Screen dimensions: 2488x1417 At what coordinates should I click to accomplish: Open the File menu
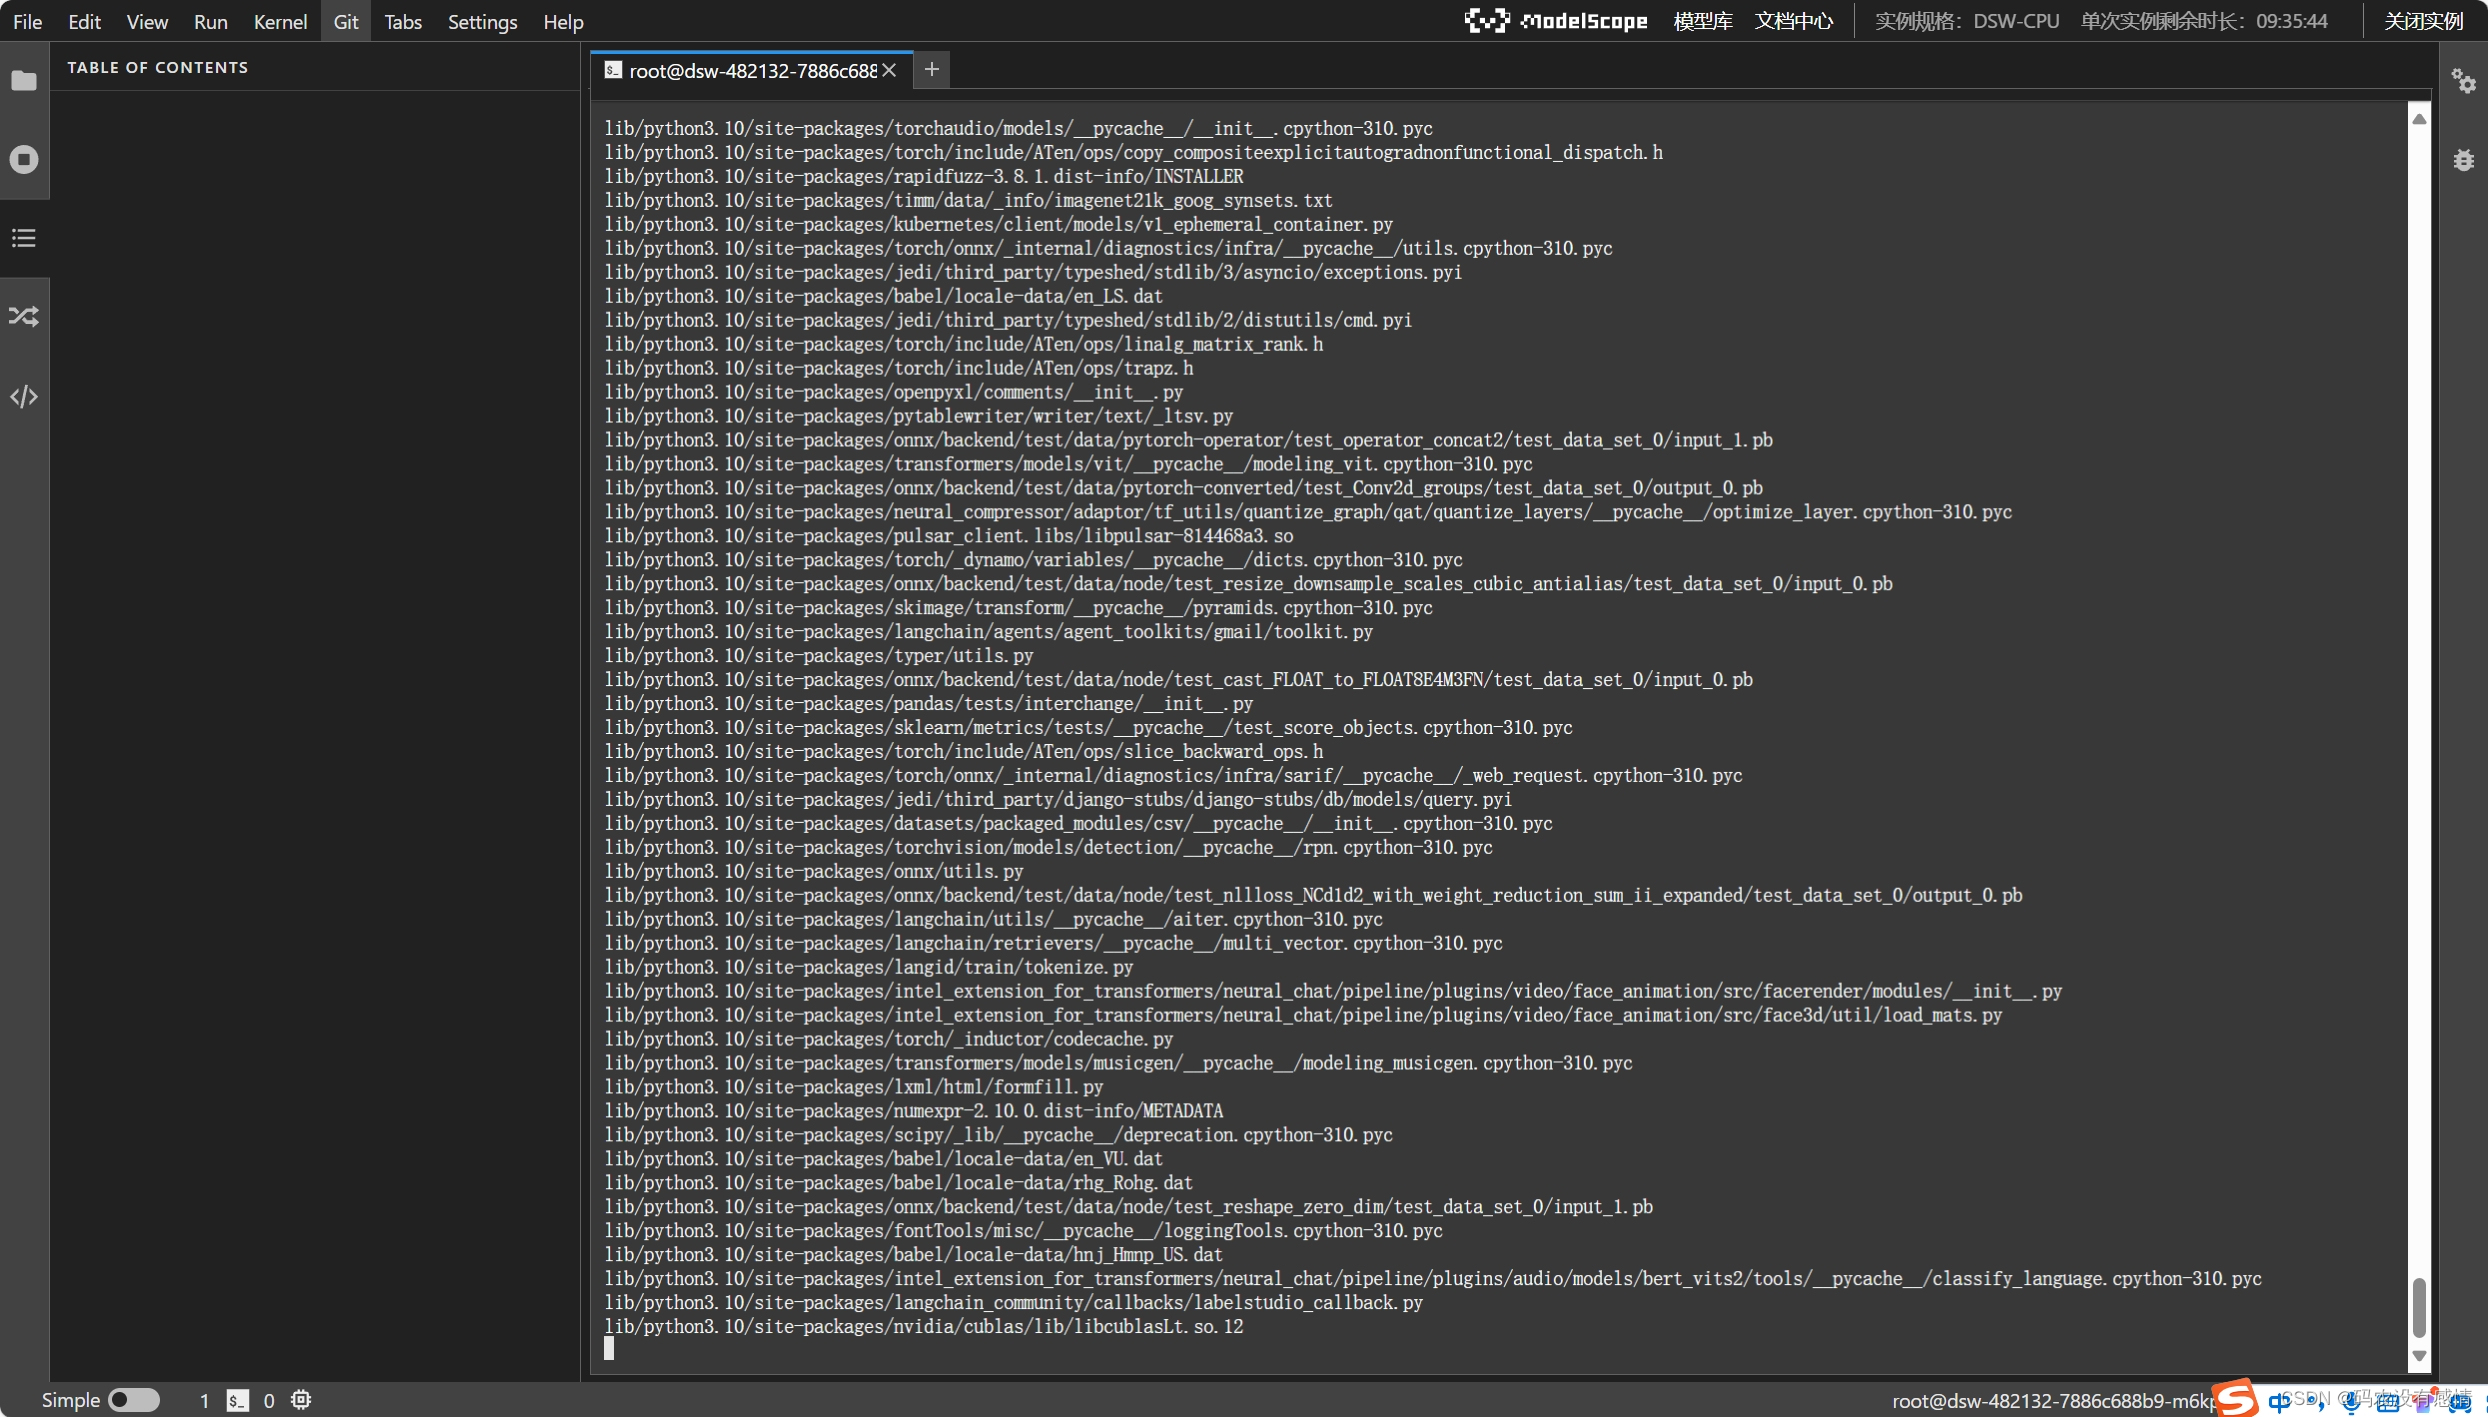[x=28, y=21]
